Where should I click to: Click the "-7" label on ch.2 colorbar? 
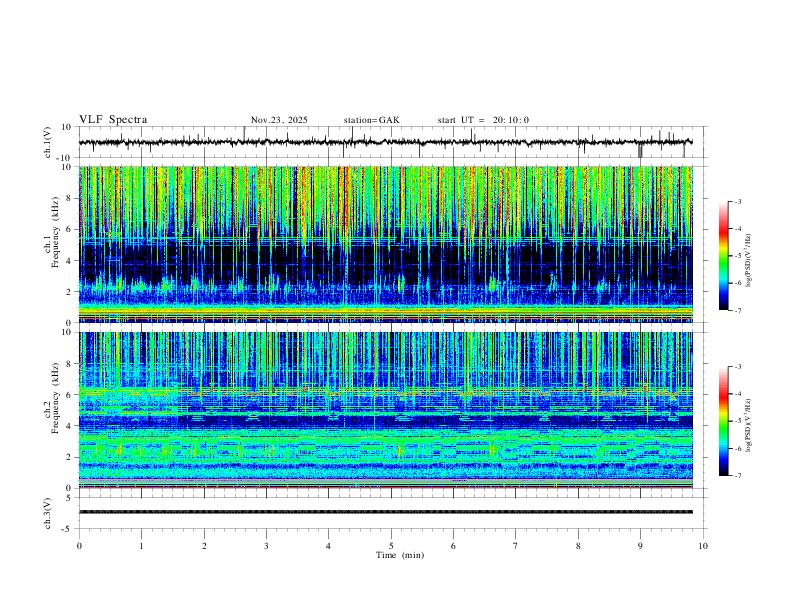tap(738, 476)
